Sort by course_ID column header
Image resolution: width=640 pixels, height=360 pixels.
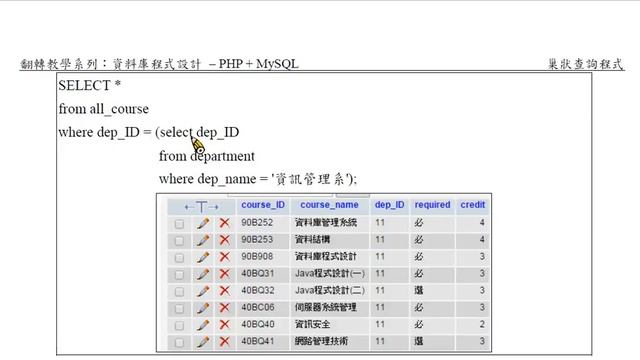coord(263,205)
